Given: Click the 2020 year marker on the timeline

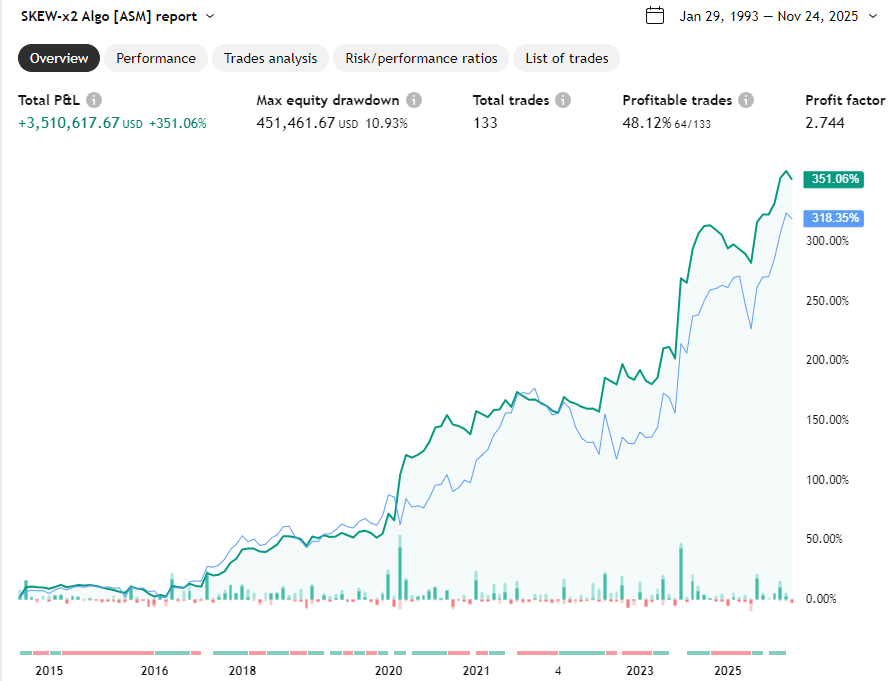Looking at the screenshot, I should tap(388, 671).
